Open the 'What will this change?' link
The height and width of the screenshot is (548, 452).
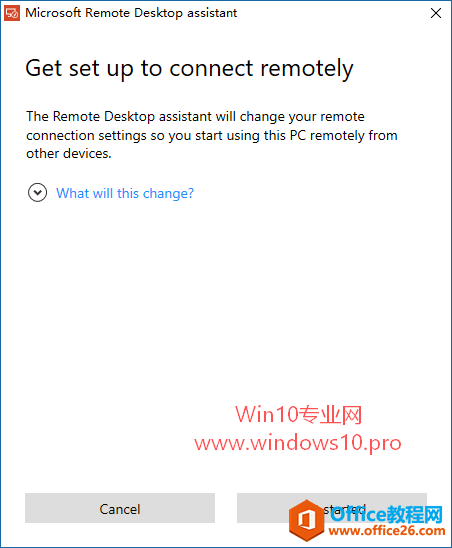pyautogui.click(x=125, y=193)
